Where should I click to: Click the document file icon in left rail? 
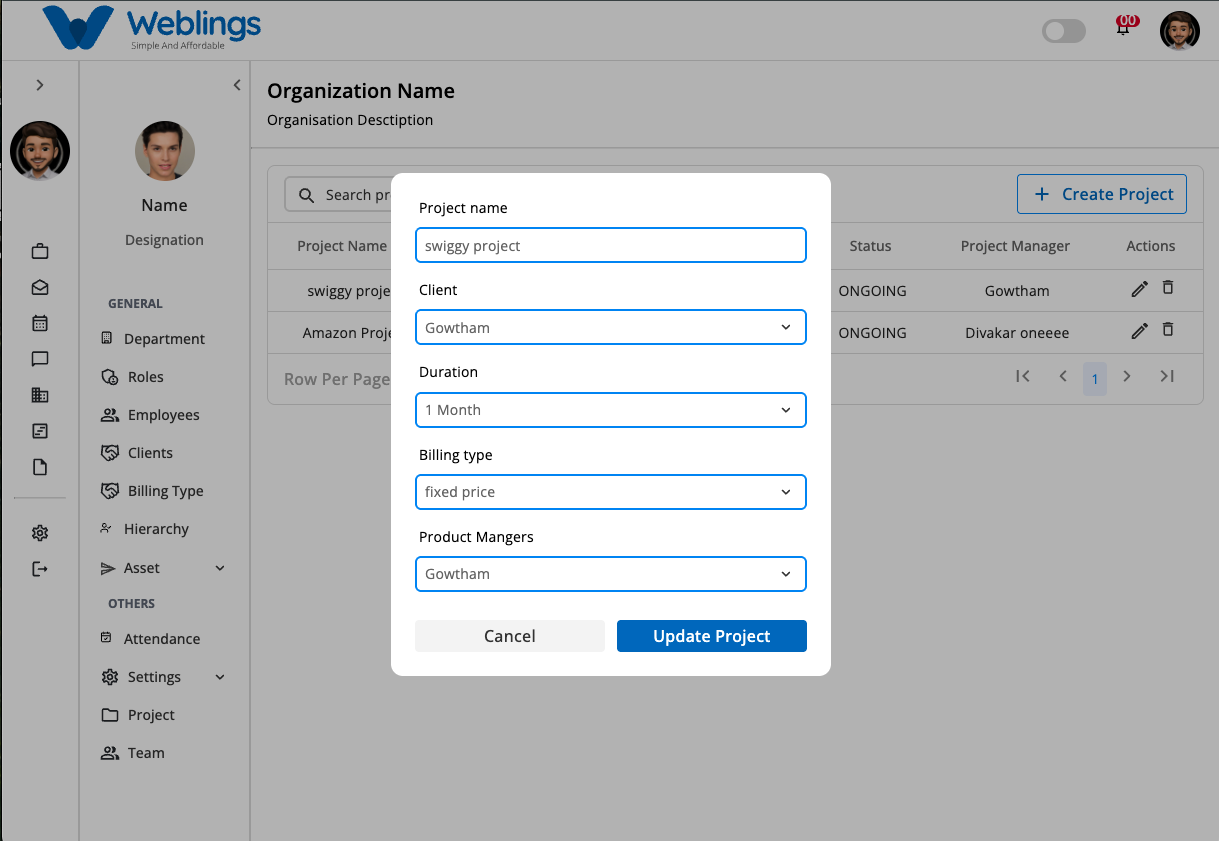(40, 467)
